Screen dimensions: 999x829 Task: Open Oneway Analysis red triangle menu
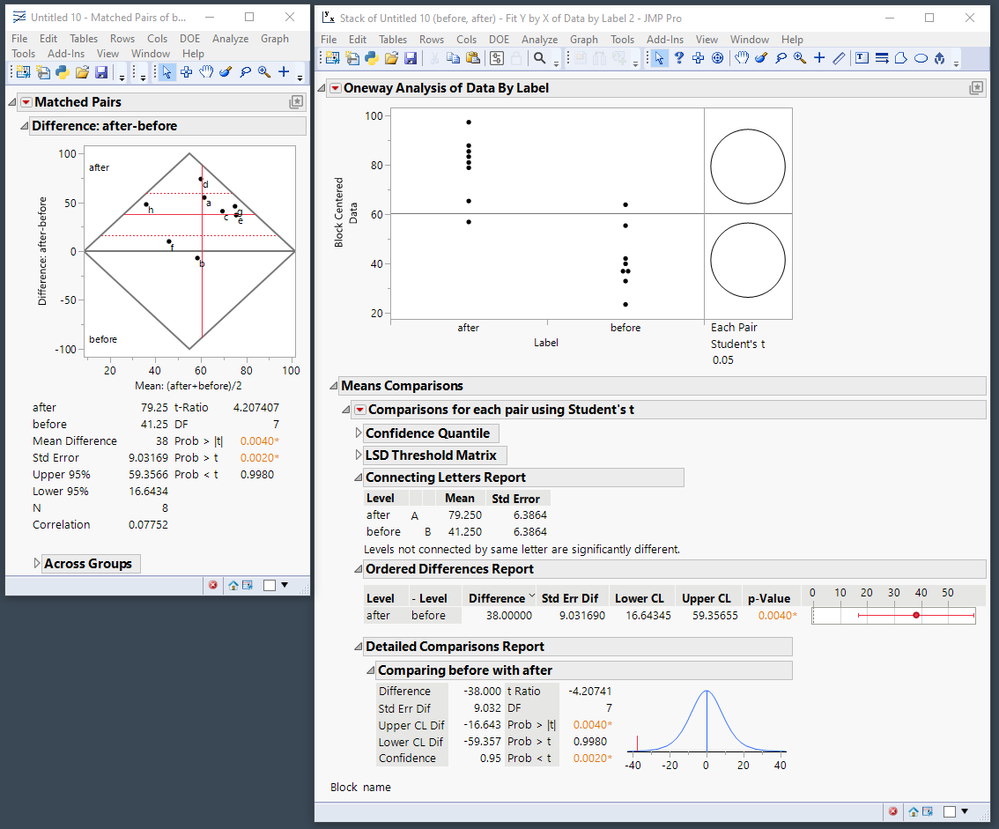[x=335, y=88]
